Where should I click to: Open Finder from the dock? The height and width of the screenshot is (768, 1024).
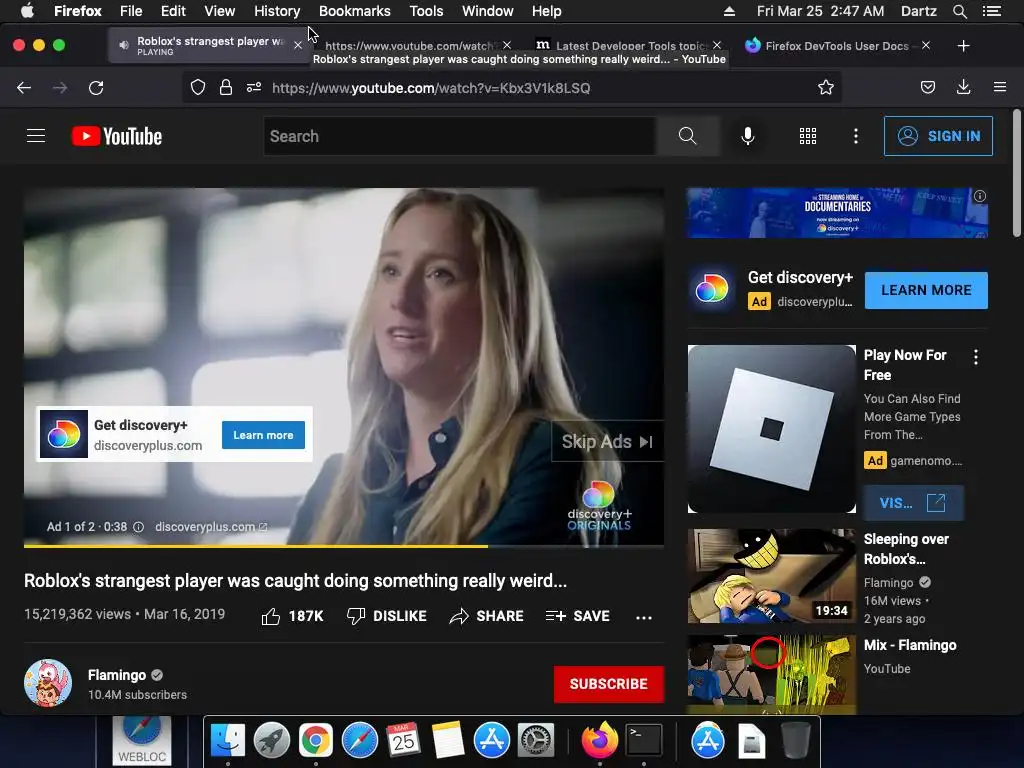(227, 740)
